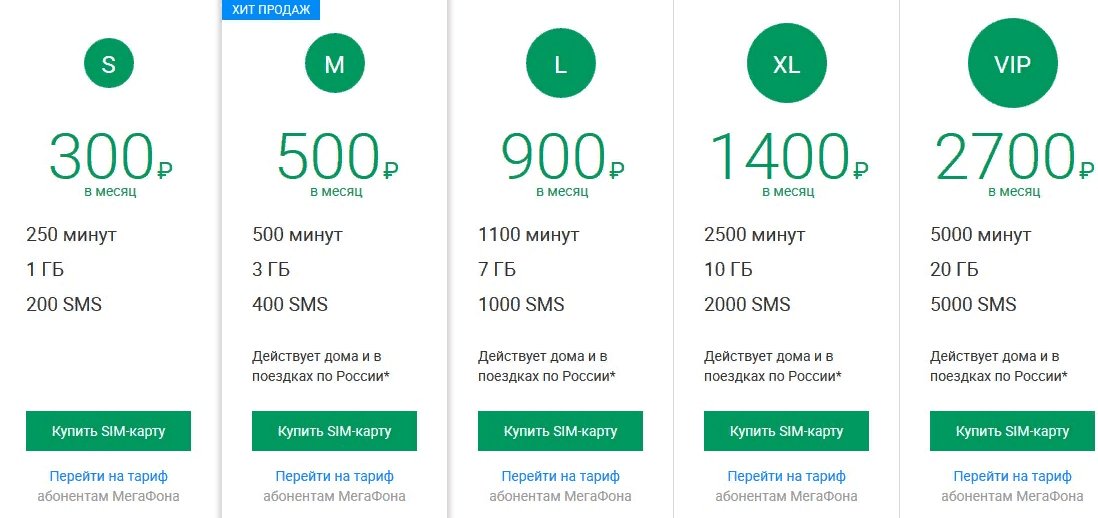Buy SIM card for 2700 ₽ plan
The height and width of the screenshot is (518, 1098).
coord(1012,431)
